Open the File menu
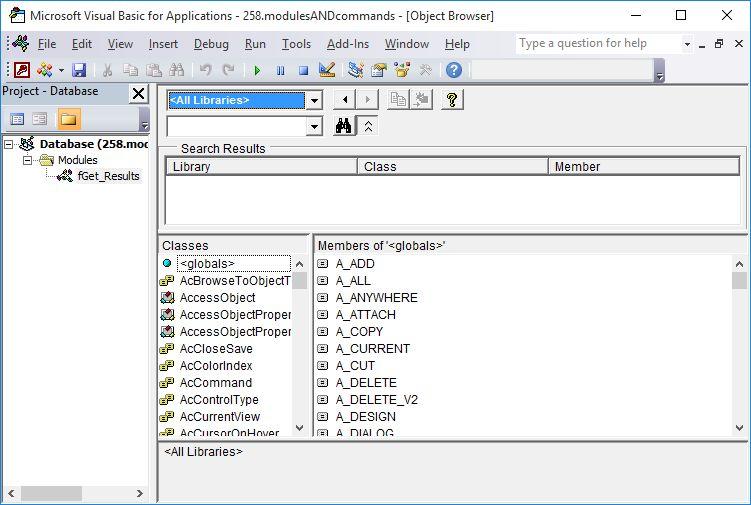This screenshot has height=505, width=751. (x=47, y=44)
